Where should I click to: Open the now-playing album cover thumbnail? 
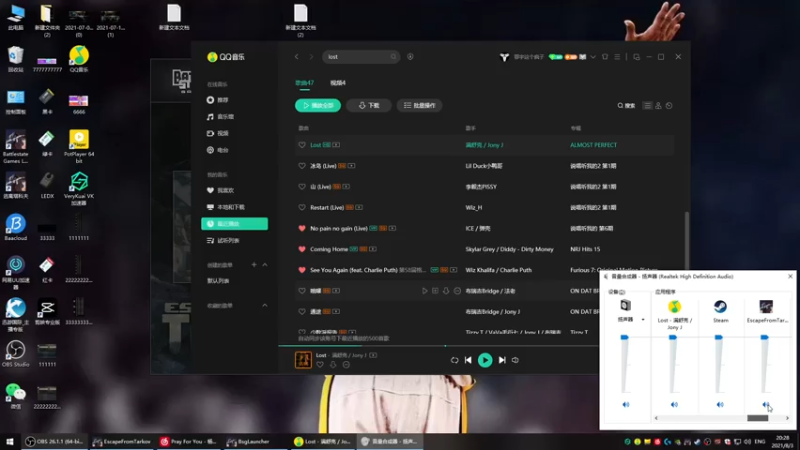click(x=304, y=360)
